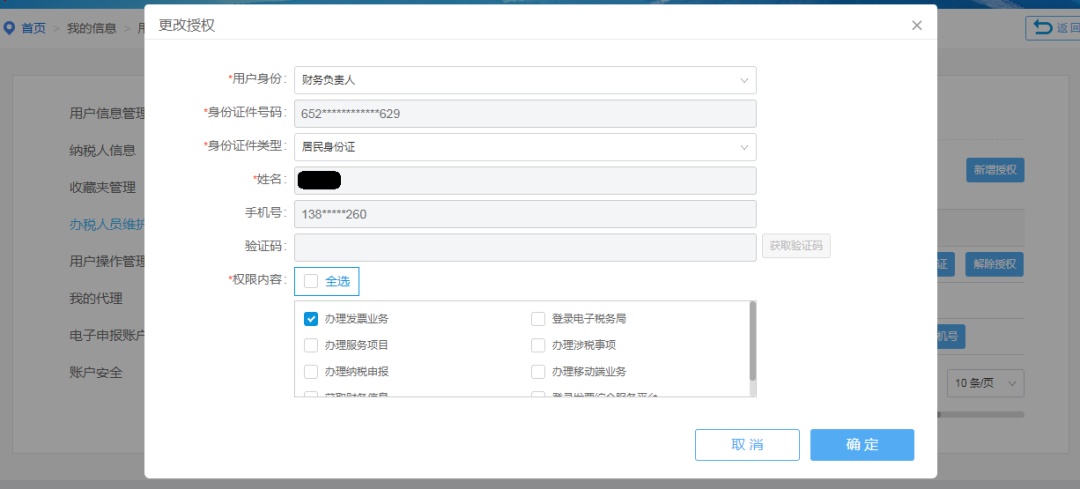Expand the 用户身份 dropdown arrow

[x=744, y=80]
